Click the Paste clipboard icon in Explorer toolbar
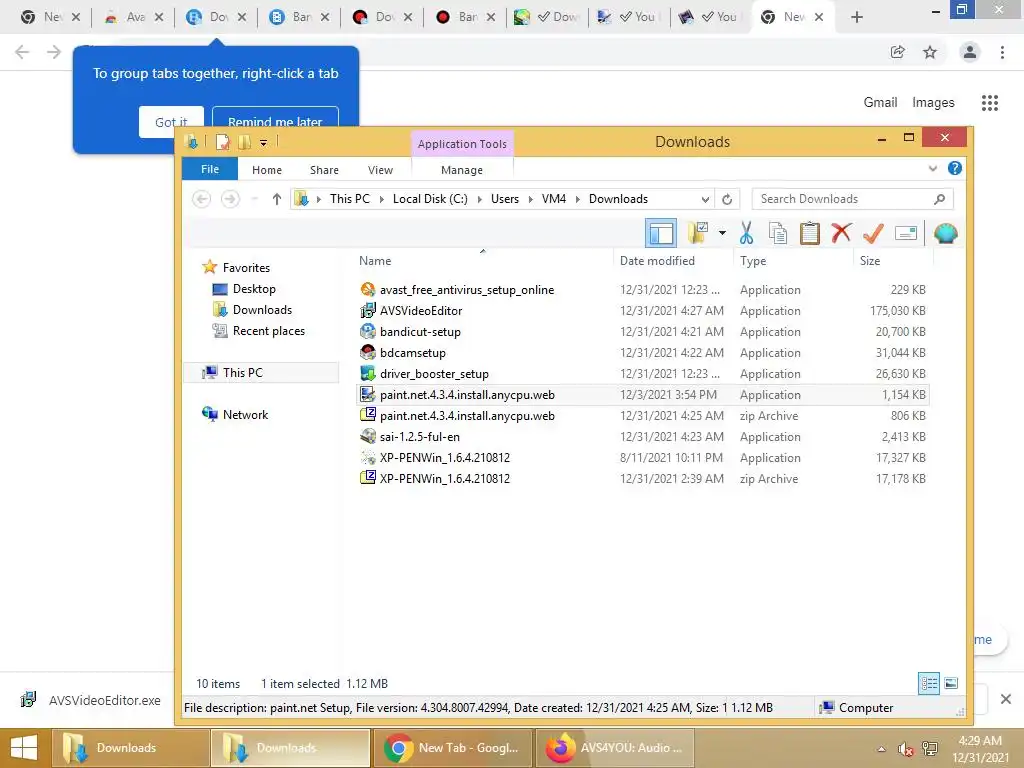The image size is (1024, 768). [x=809, y=232]
